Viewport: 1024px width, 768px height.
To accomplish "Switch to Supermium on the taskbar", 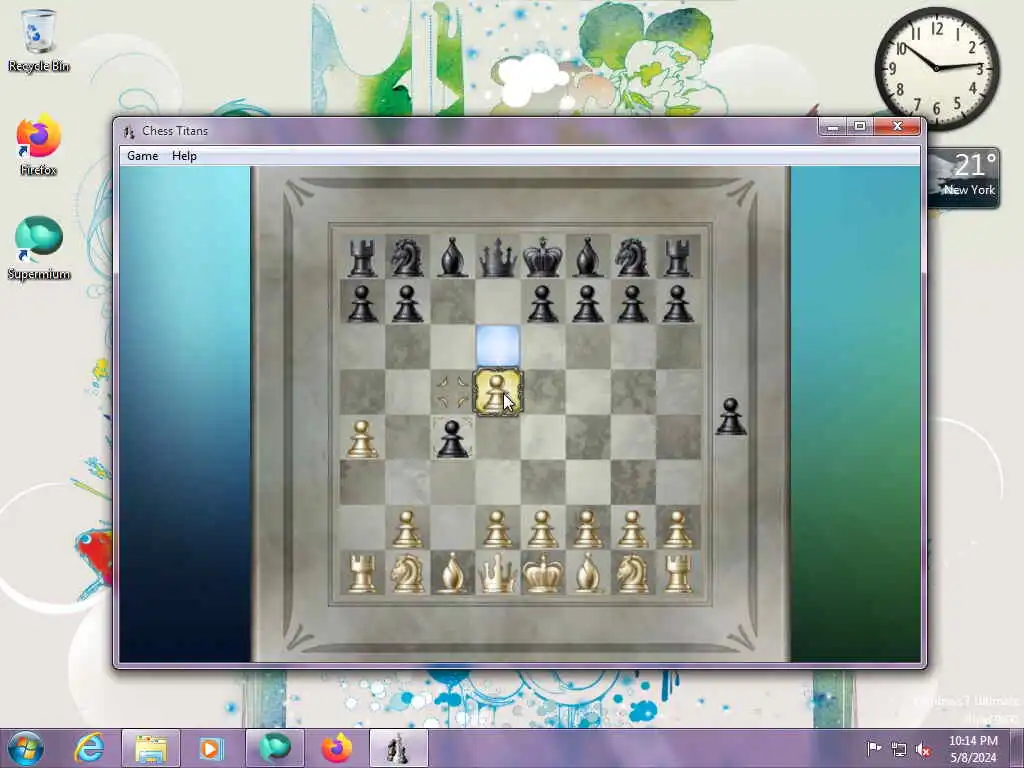I will point(274,748).
